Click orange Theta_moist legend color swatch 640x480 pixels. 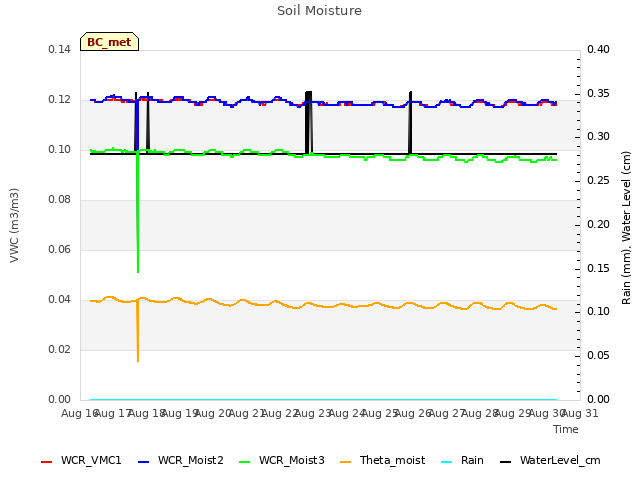point(346,462)
